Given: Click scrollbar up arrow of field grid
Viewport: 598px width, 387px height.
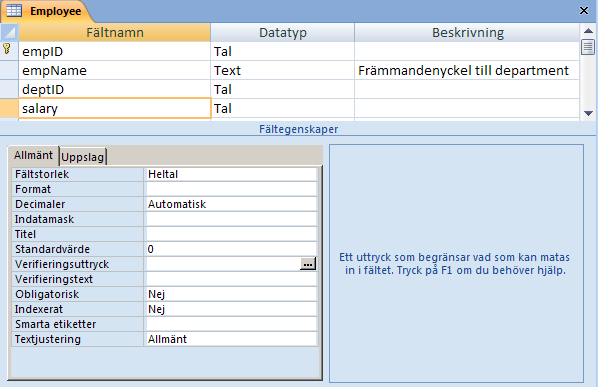Looking at the screenshot, I should pos(588,31).
